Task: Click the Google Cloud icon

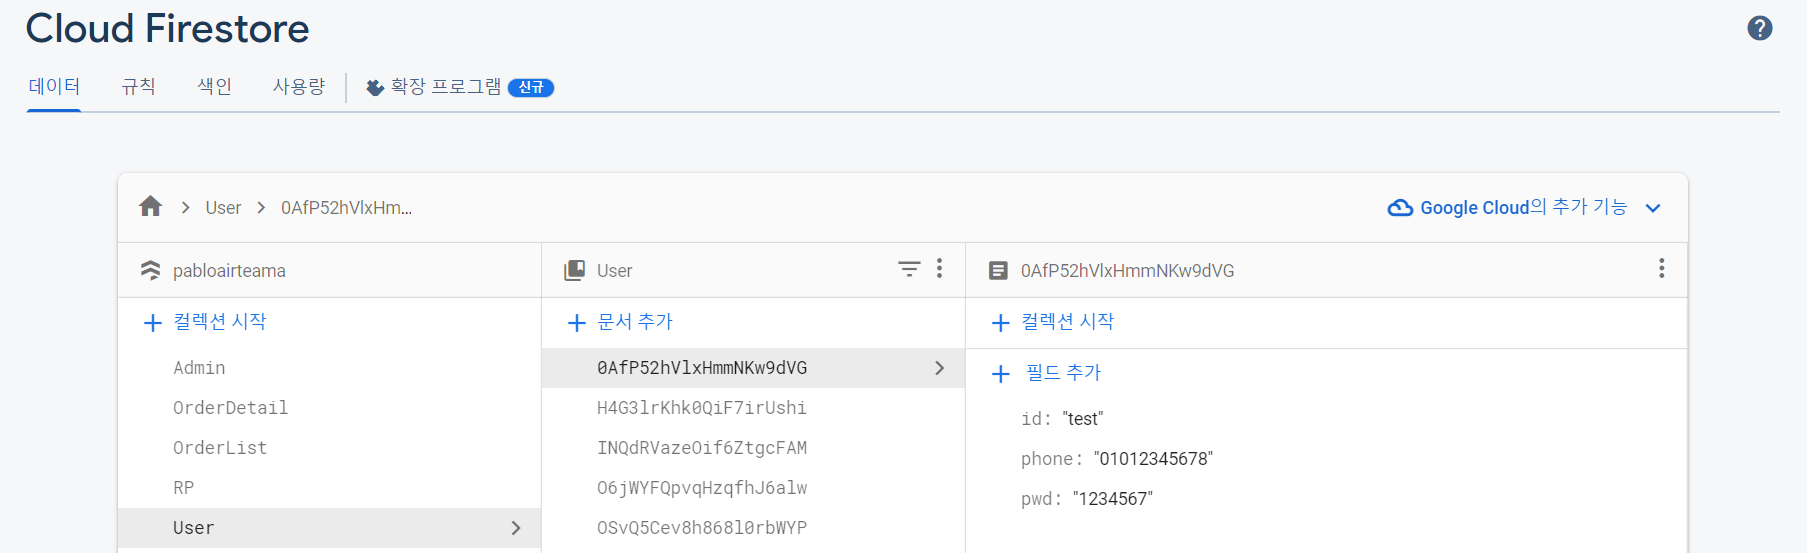Action: tap(1400, 208)
